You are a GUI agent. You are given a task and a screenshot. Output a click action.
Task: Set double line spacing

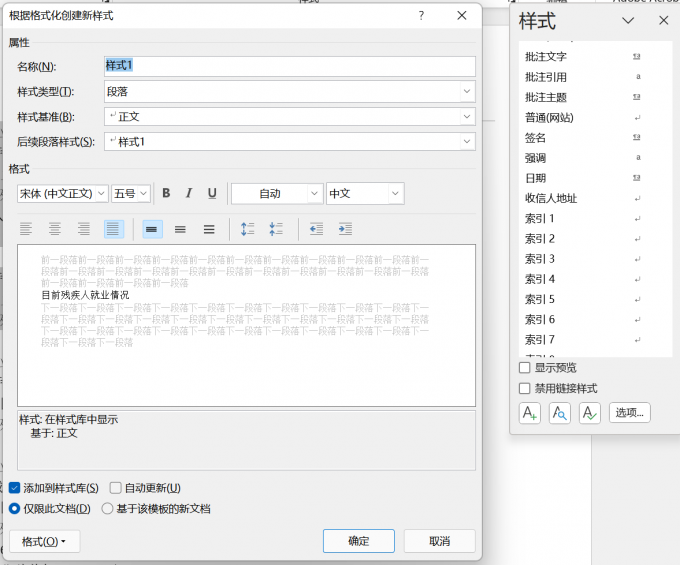[209, 229]
